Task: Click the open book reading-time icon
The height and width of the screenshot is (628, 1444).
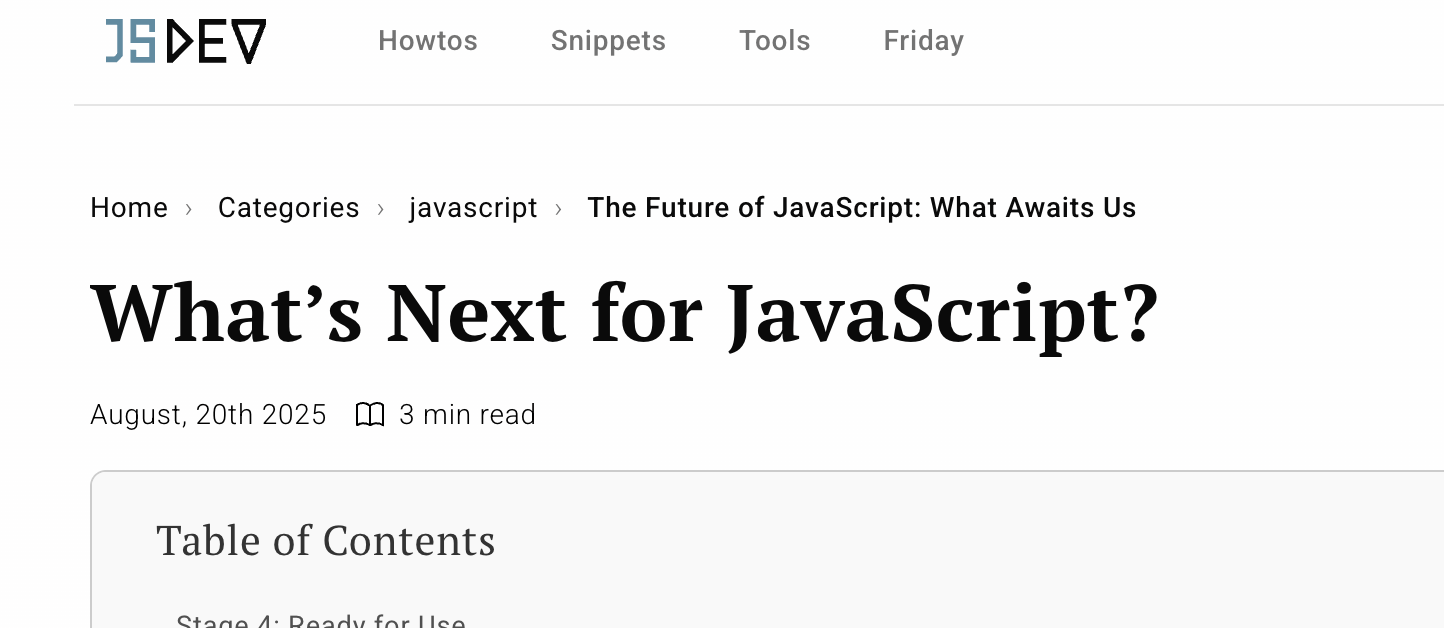Action: (x=370, y=414)
